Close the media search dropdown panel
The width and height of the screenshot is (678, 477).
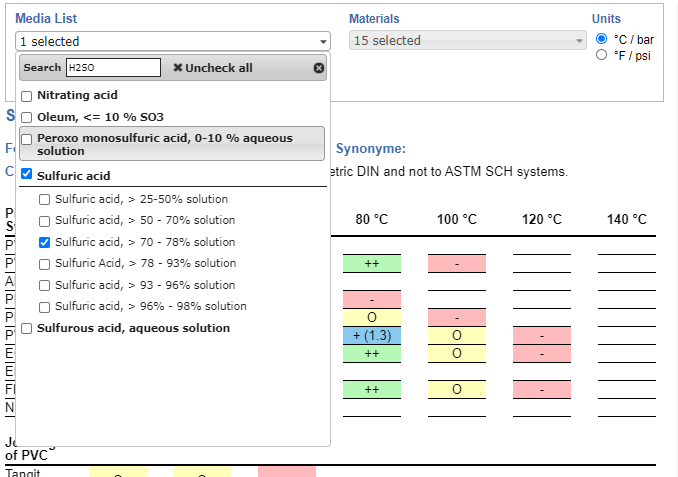319,68
